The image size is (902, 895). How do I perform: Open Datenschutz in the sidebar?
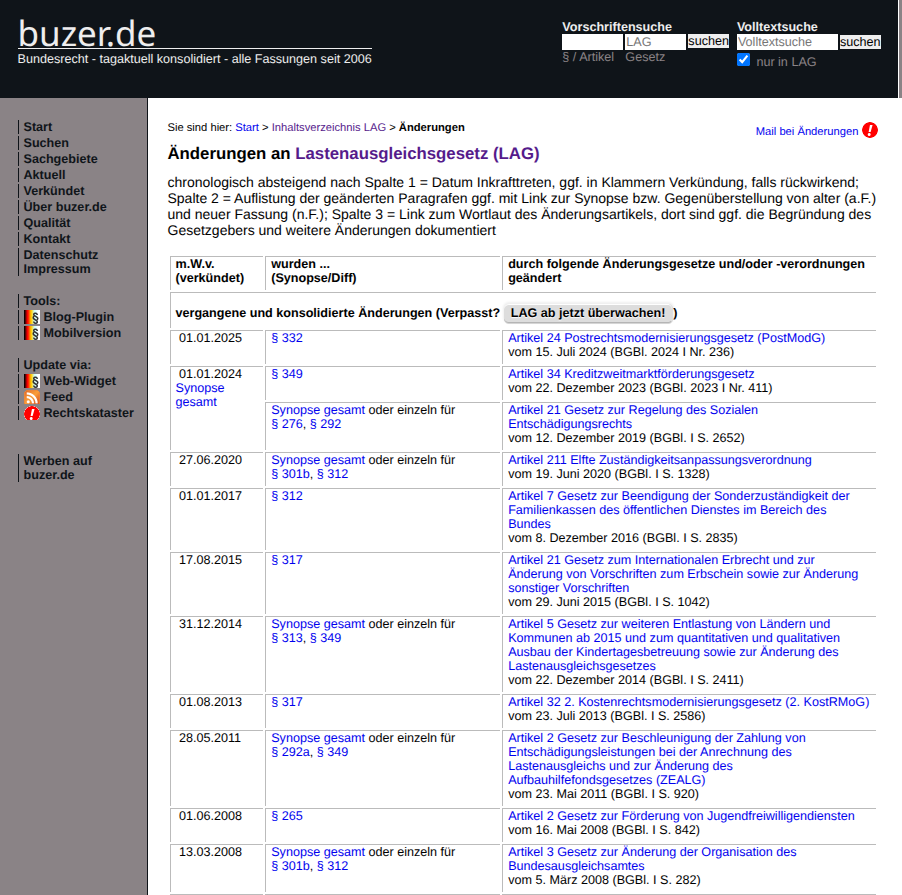coord(61,255)
